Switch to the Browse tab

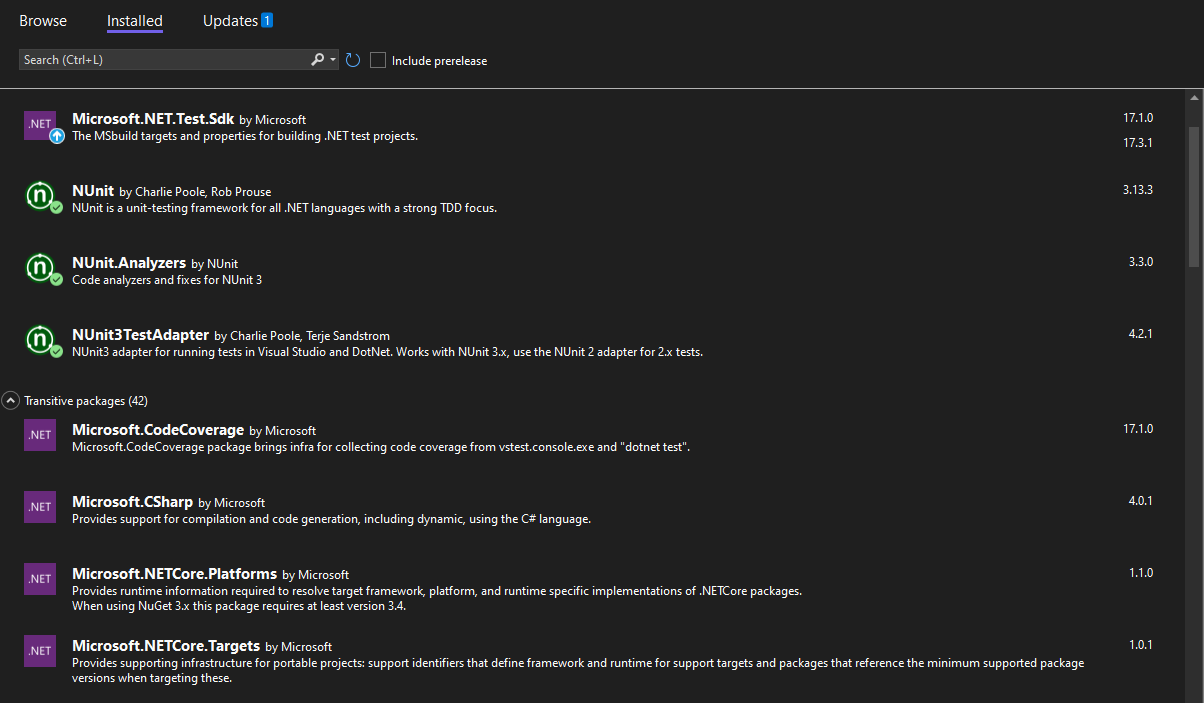(43, 20)
